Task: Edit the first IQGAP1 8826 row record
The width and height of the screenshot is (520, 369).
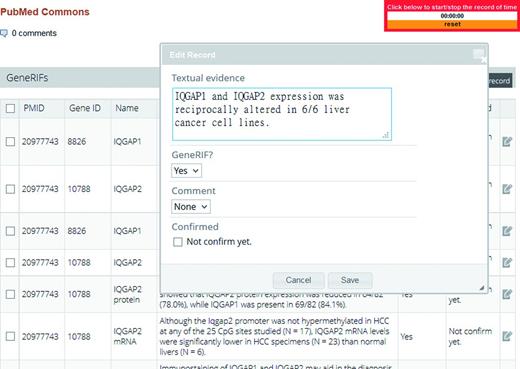Action: coord(507,142)
